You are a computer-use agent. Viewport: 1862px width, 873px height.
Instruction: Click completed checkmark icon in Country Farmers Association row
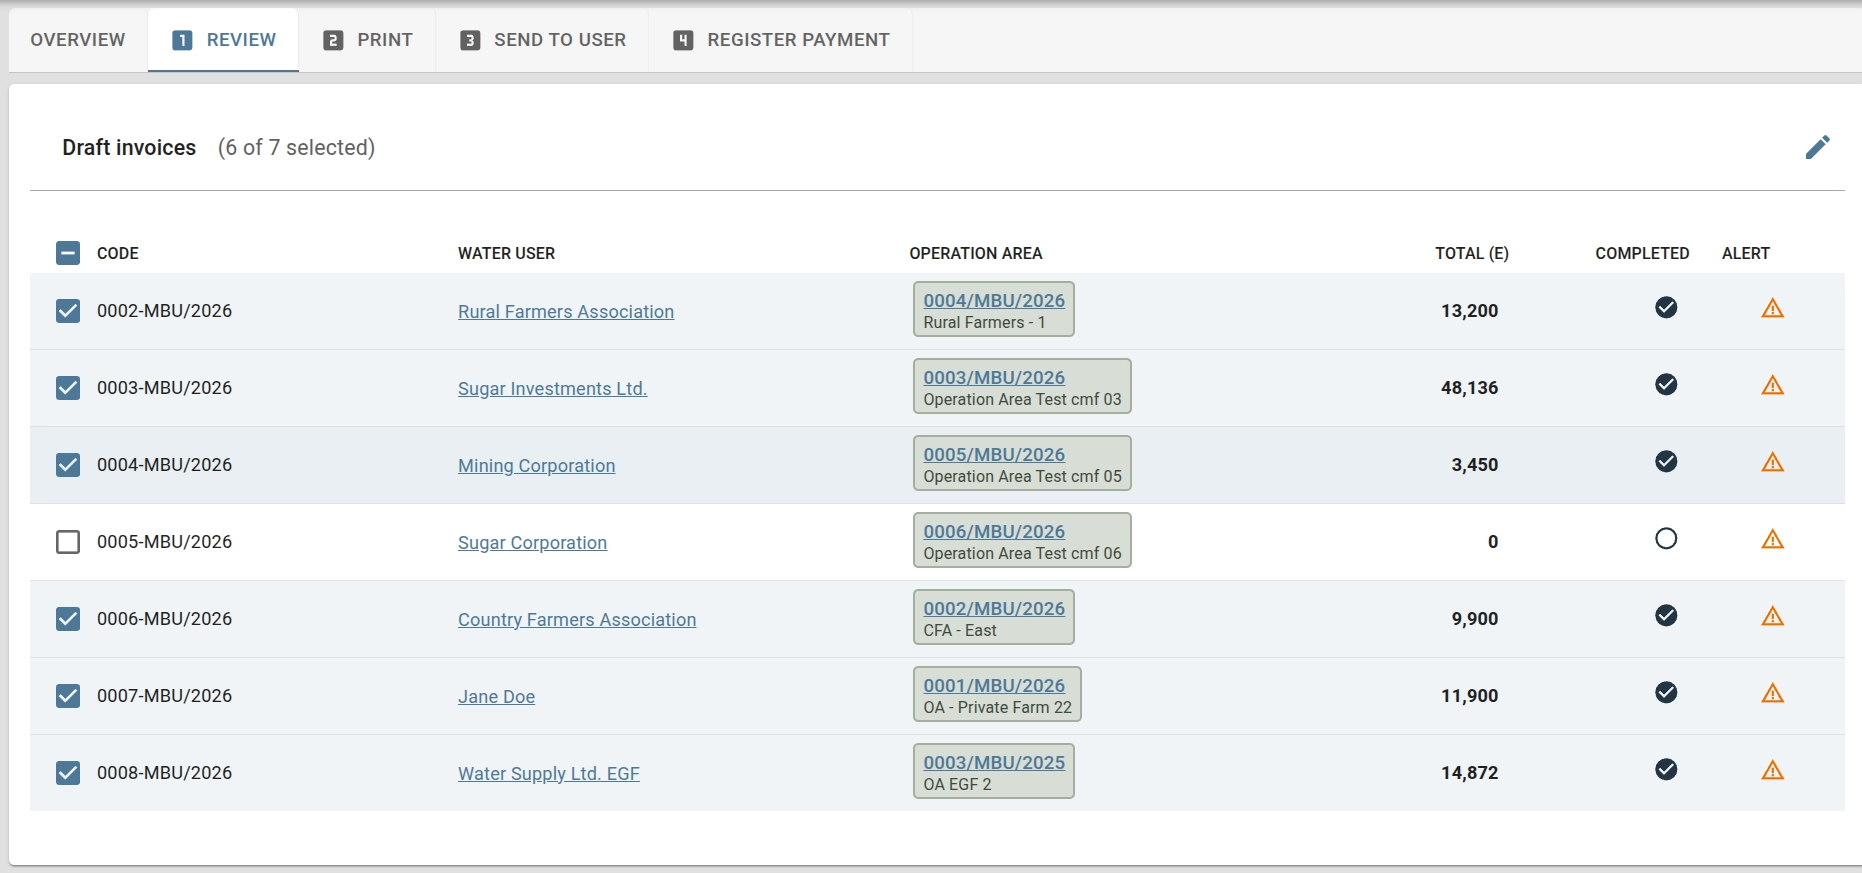tap(1666, 615)
